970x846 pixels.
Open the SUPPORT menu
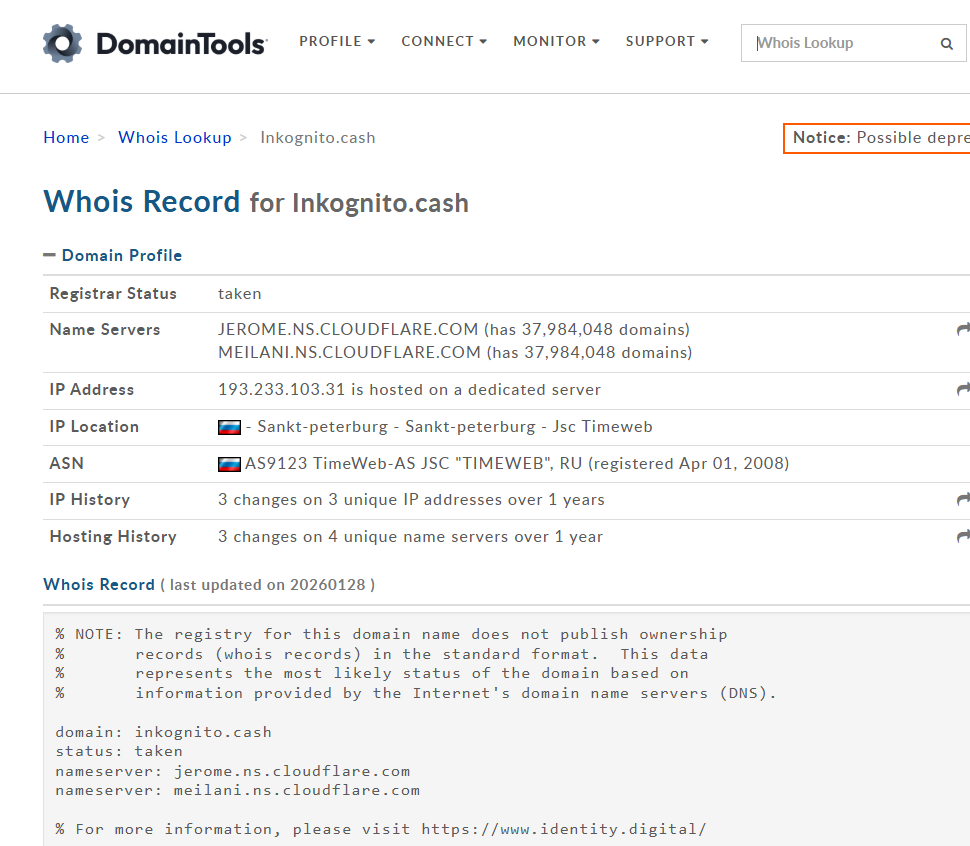666,41
